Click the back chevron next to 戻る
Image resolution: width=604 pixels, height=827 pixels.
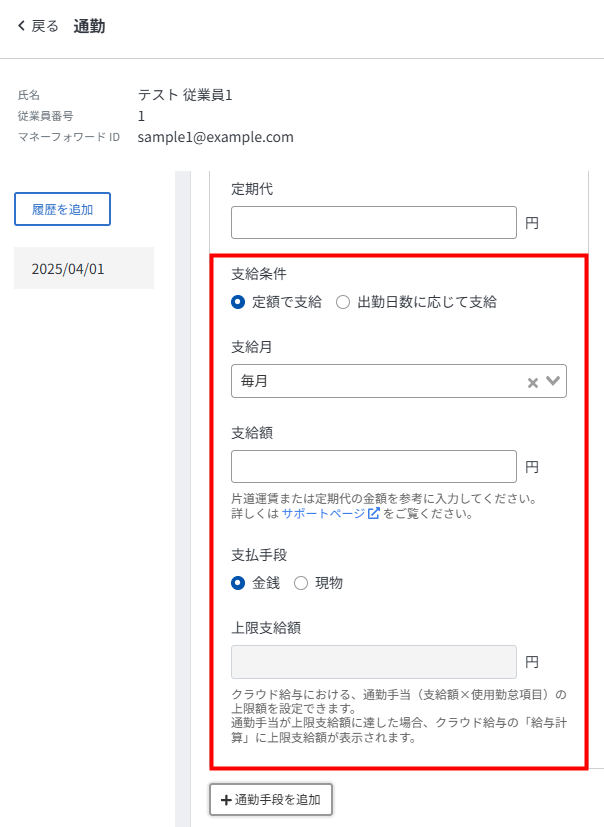click(x=21, y=26)
